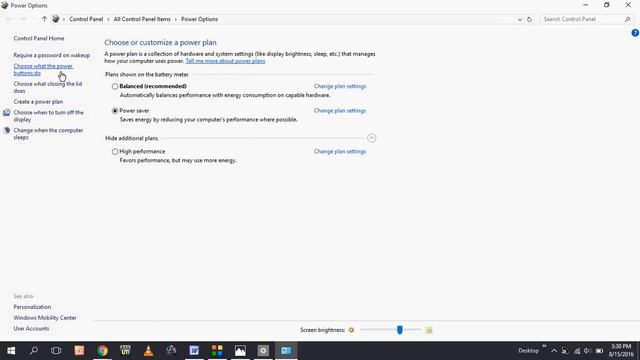Image resolution: width=640 pixels, height=360 pixels.
Task: Open Settings gear in taskbar
Action: pyautogui.click(x=263, y=351)
